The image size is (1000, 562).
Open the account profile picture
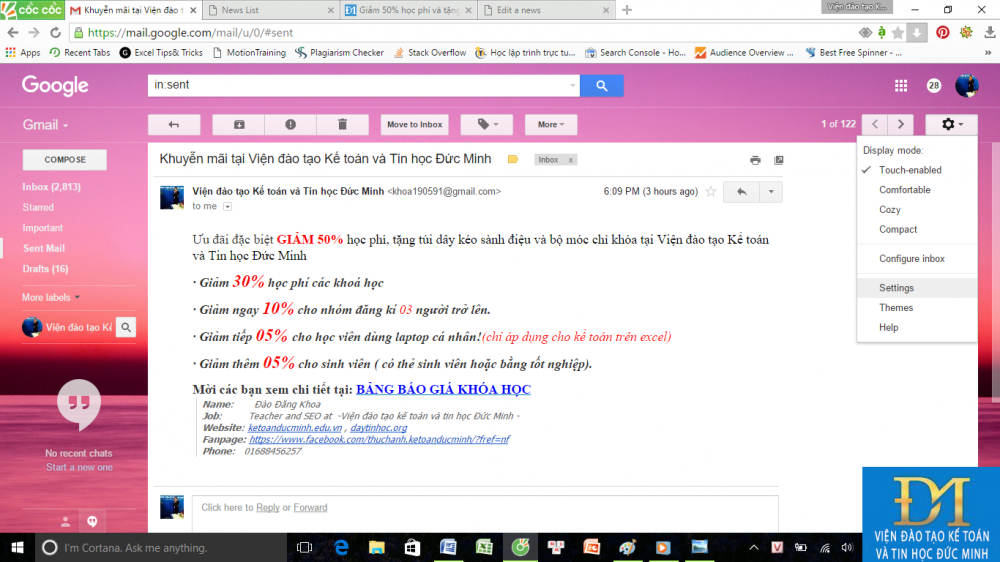967,85
